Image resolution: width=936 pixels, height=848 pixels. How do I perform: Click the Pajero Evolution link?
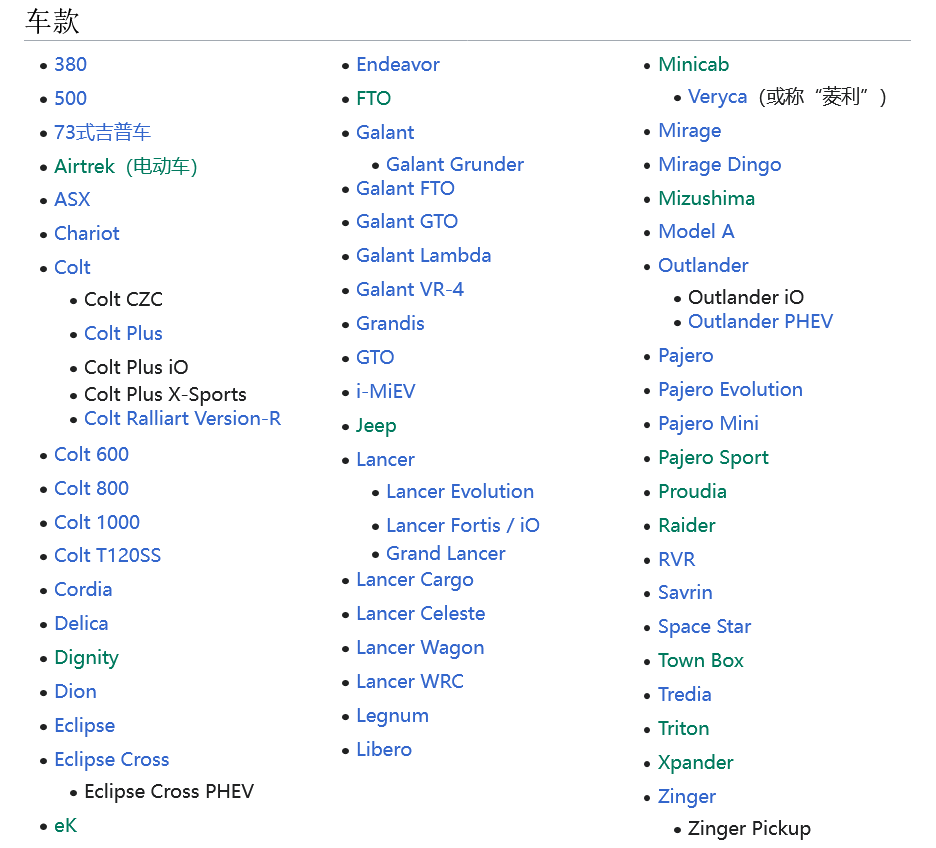(731, 390)
